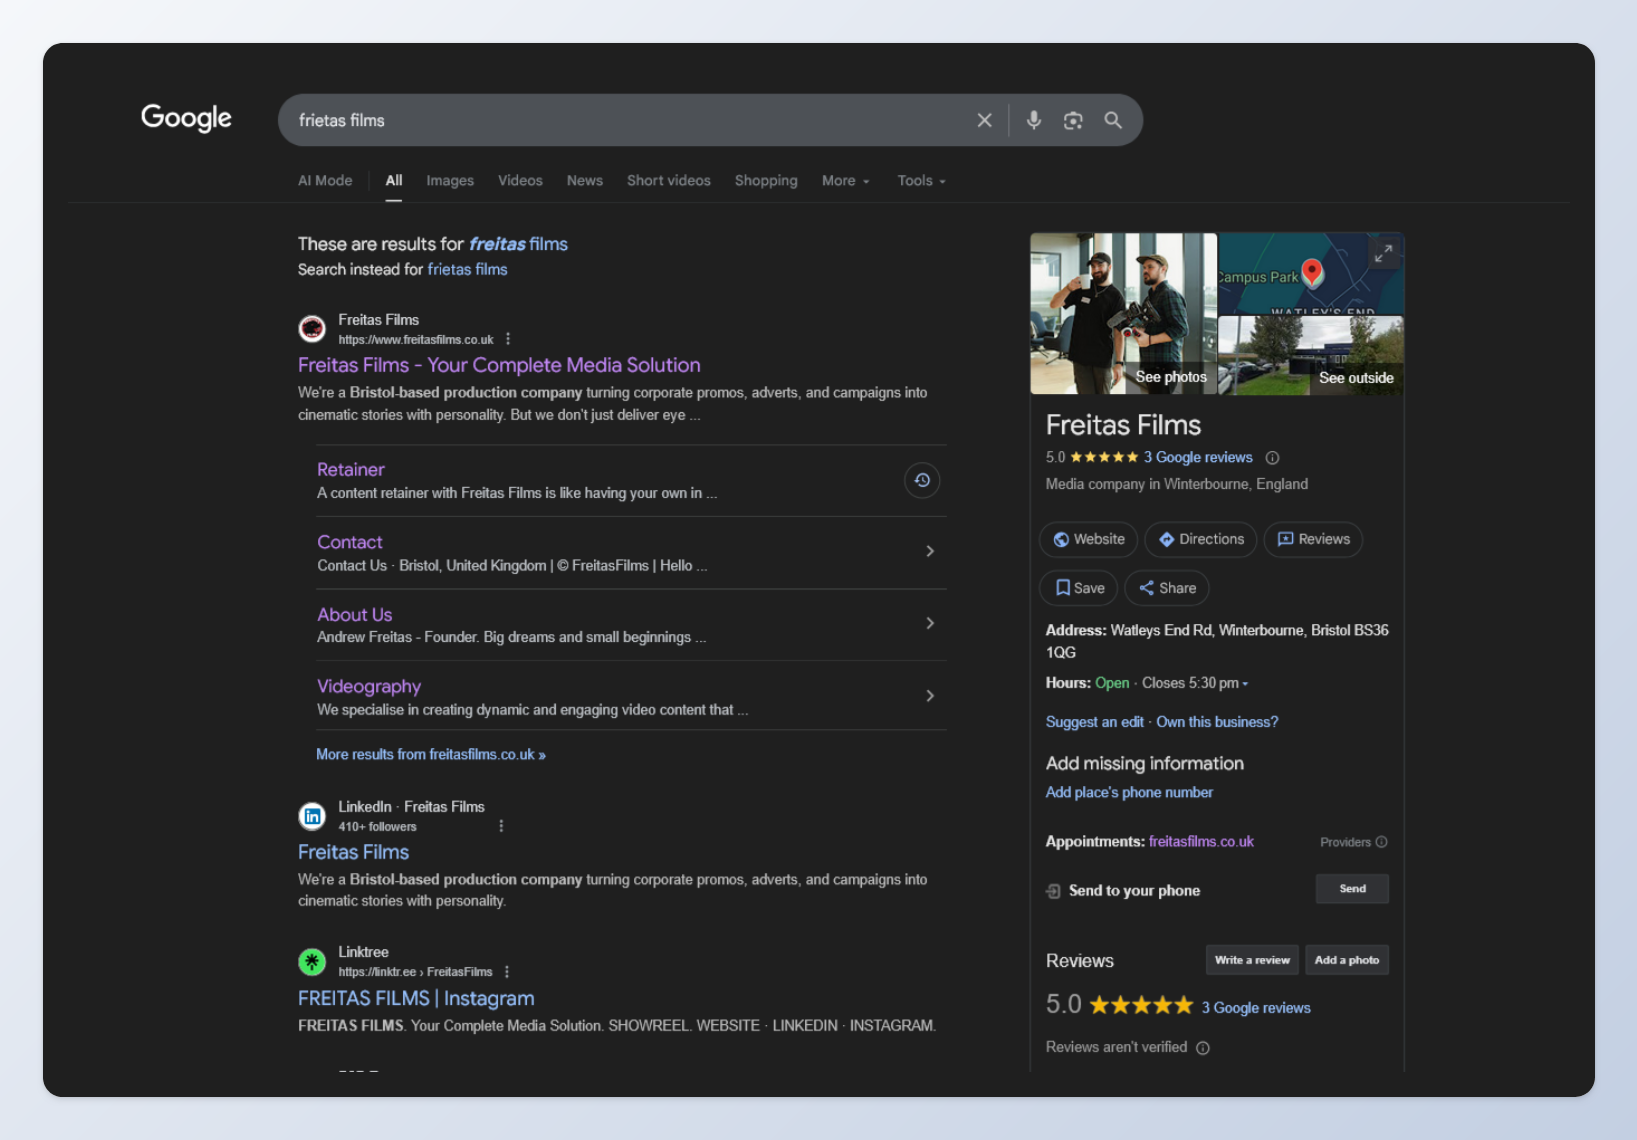Open the See photos thumbnail
Screen dimensions: 1637x1140
coord(1123,314)
